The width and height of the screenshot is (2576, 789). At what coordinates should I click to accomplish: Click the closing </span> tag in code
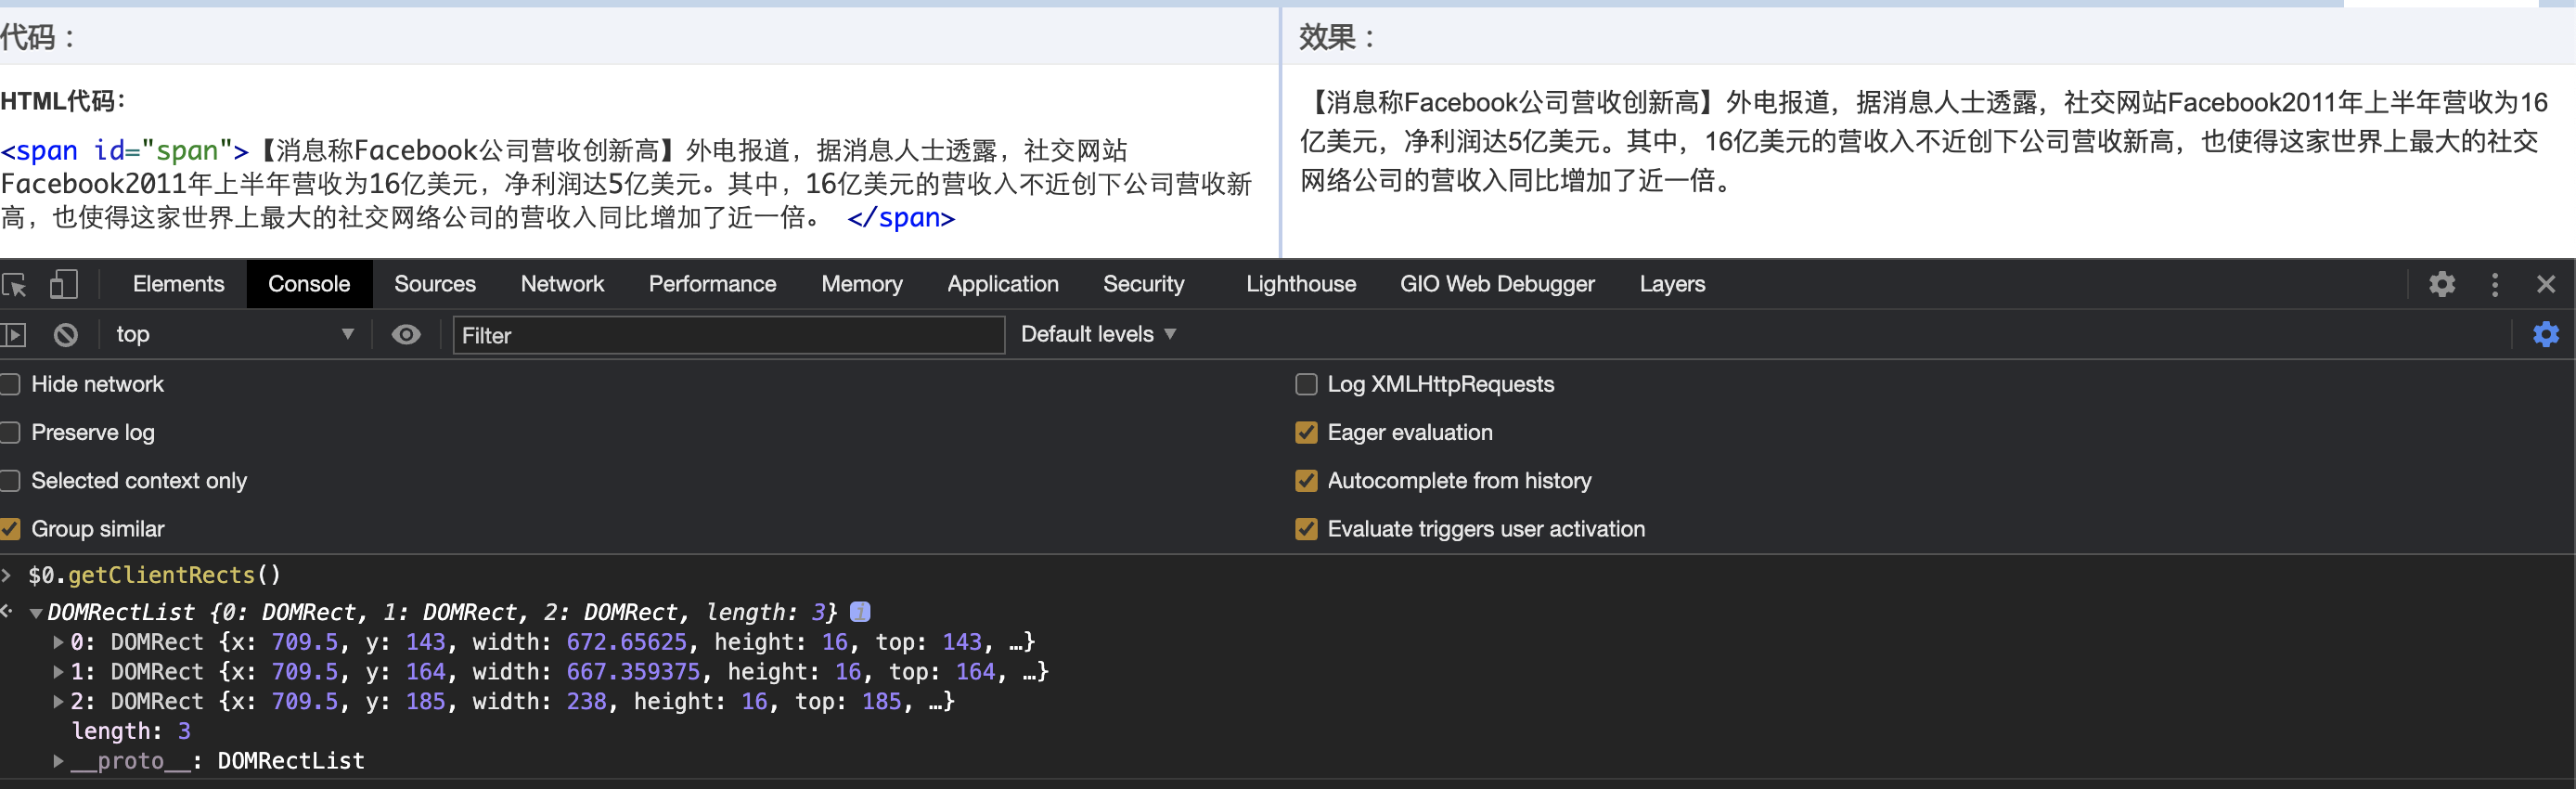tap(901, 218)
